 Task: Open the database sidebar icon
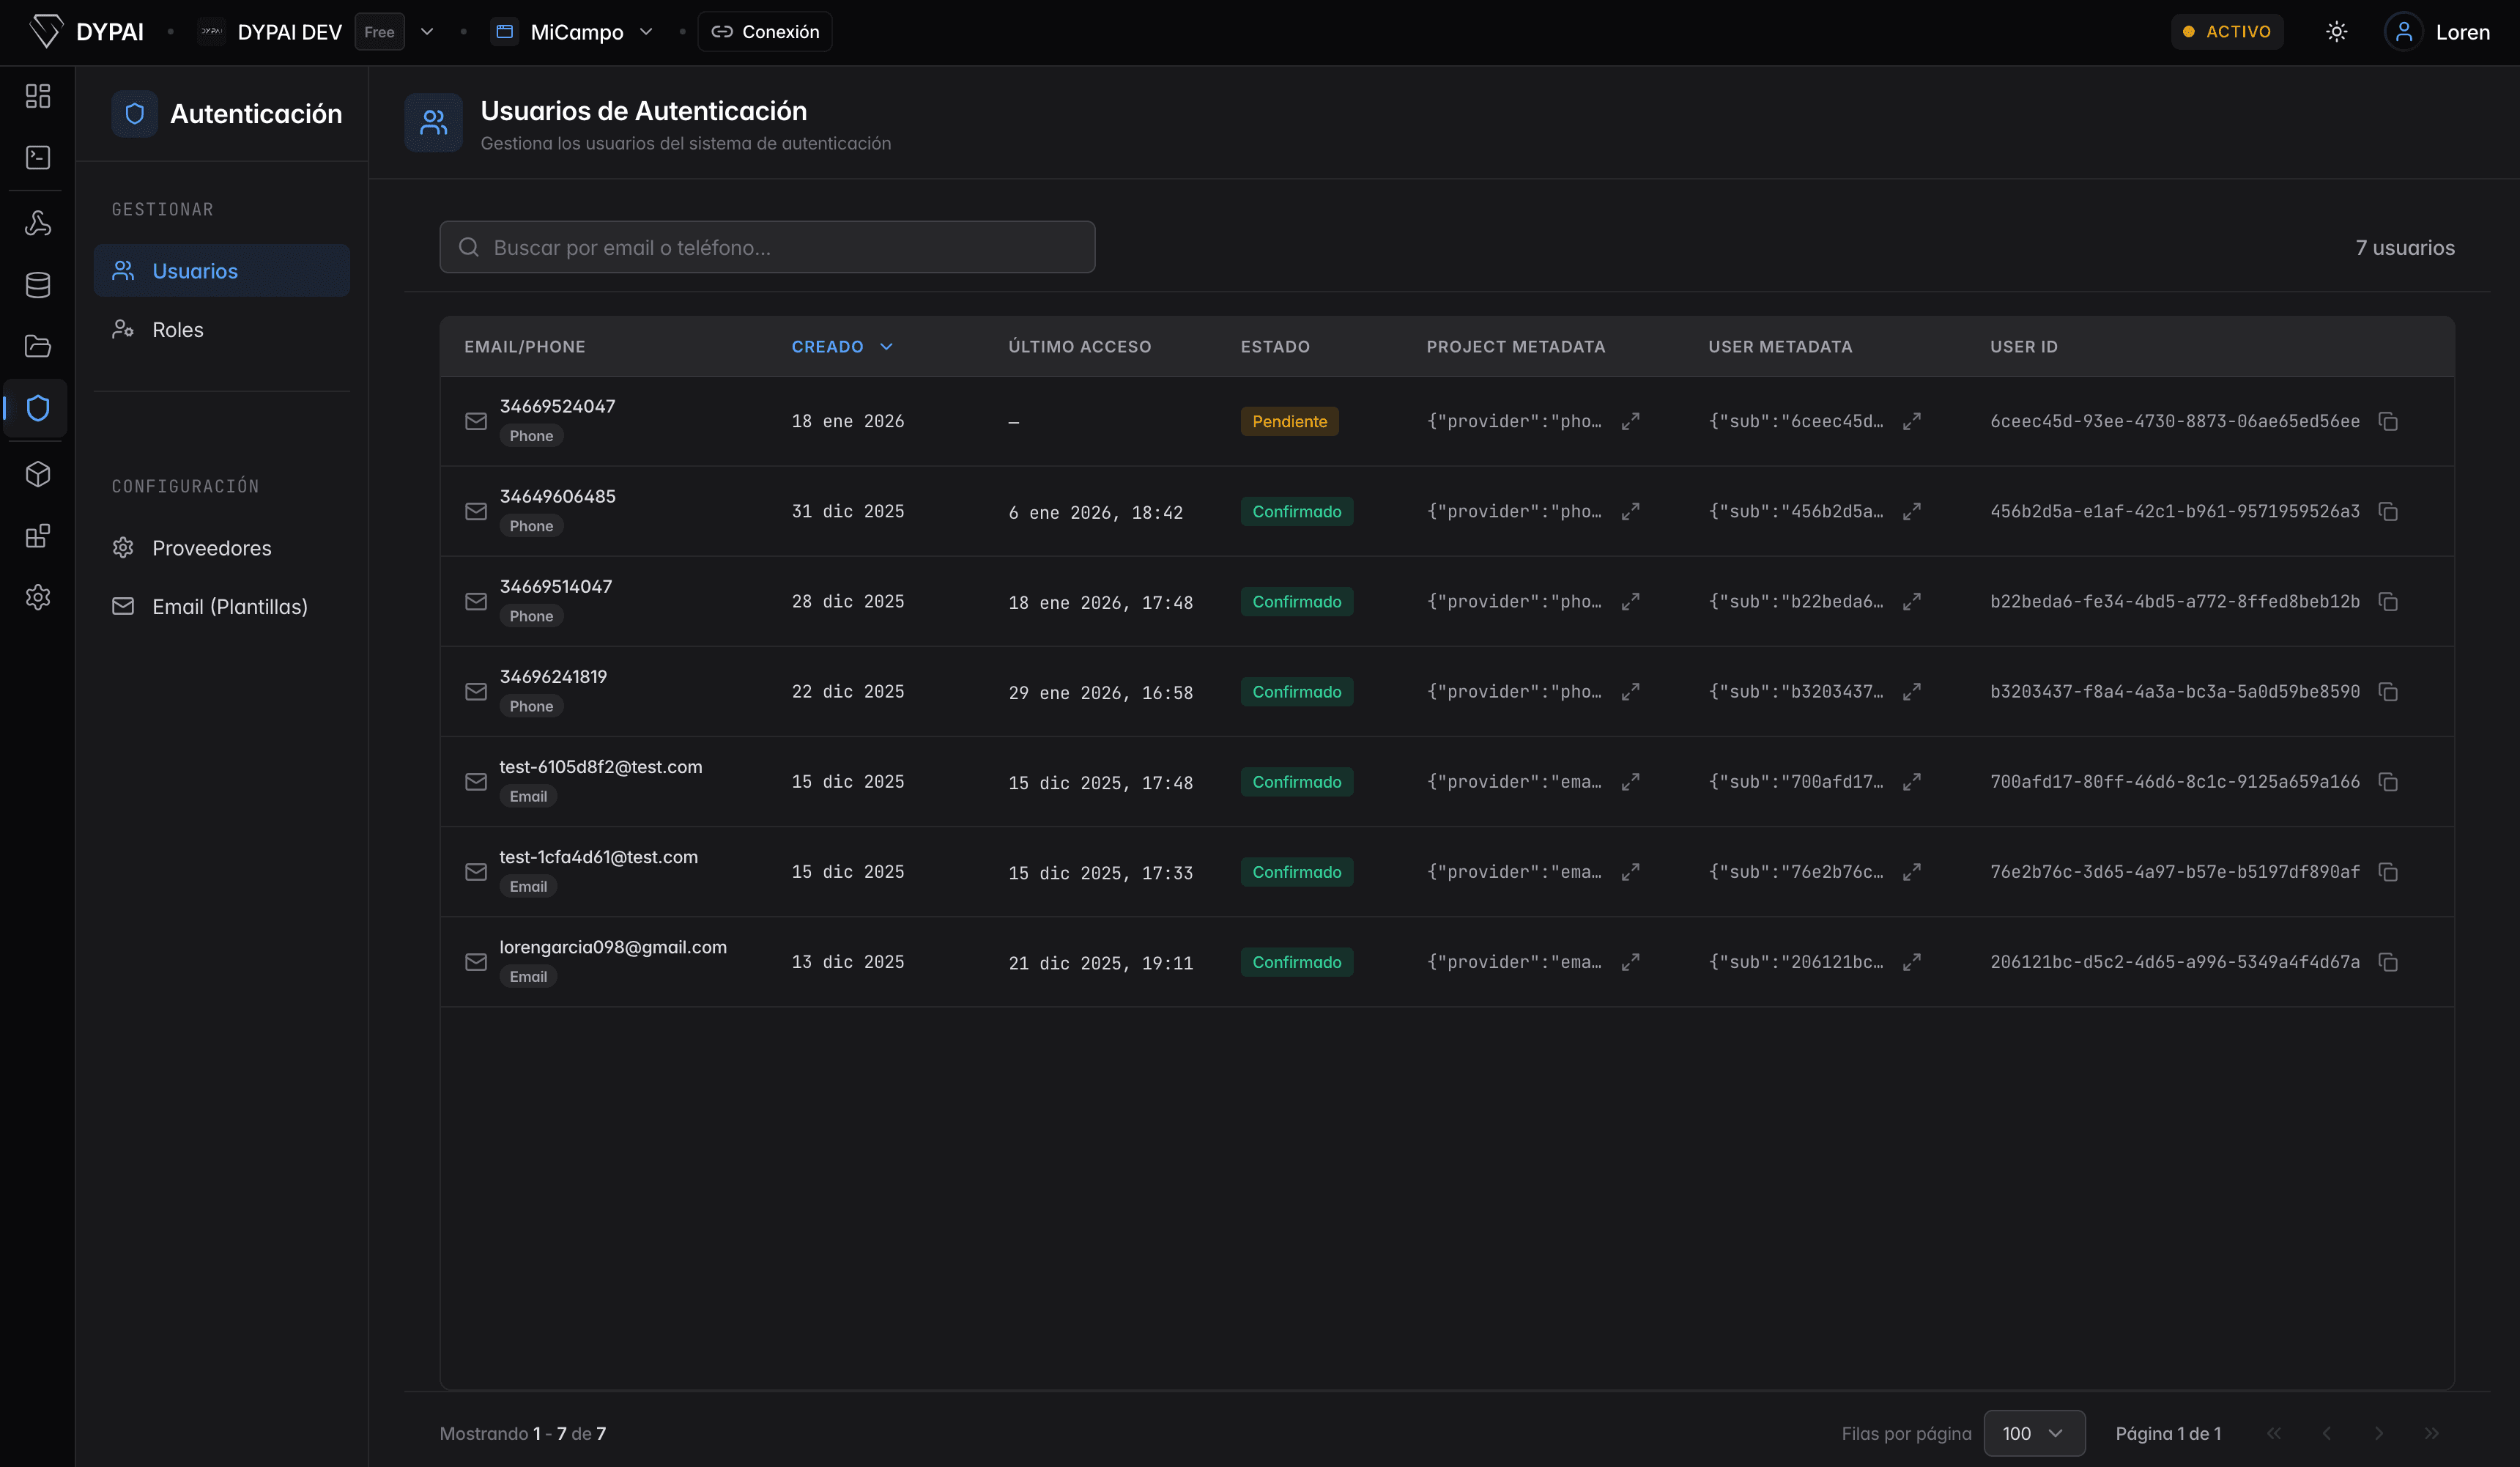38,285
